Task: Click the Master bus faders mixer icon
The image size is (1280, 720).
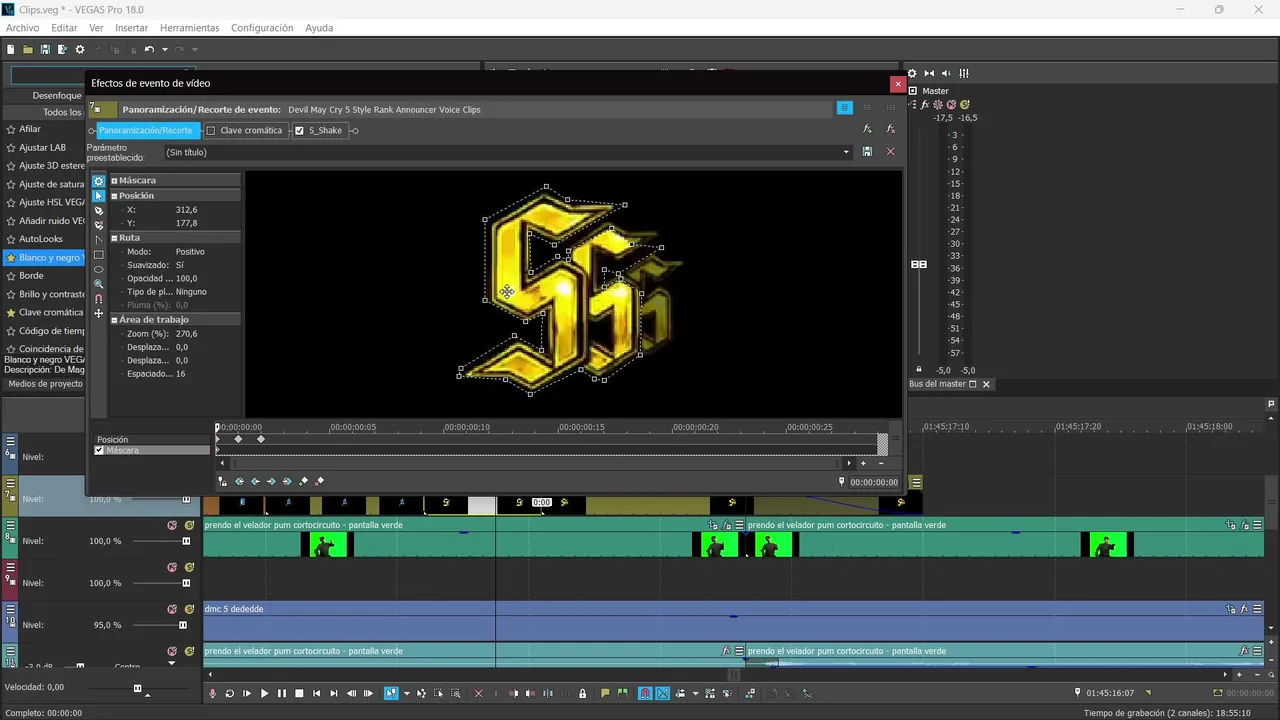Action: [964, 73]
